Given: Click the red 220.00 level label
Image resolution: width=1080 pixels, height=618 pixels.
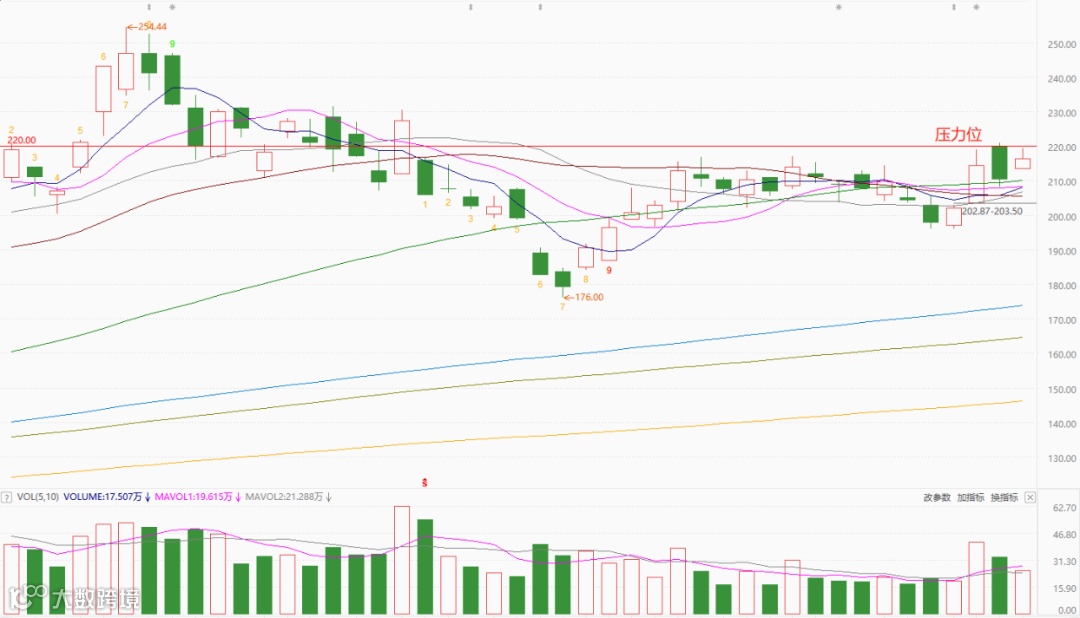Looking at the screenshot, I should coord(21,140).
